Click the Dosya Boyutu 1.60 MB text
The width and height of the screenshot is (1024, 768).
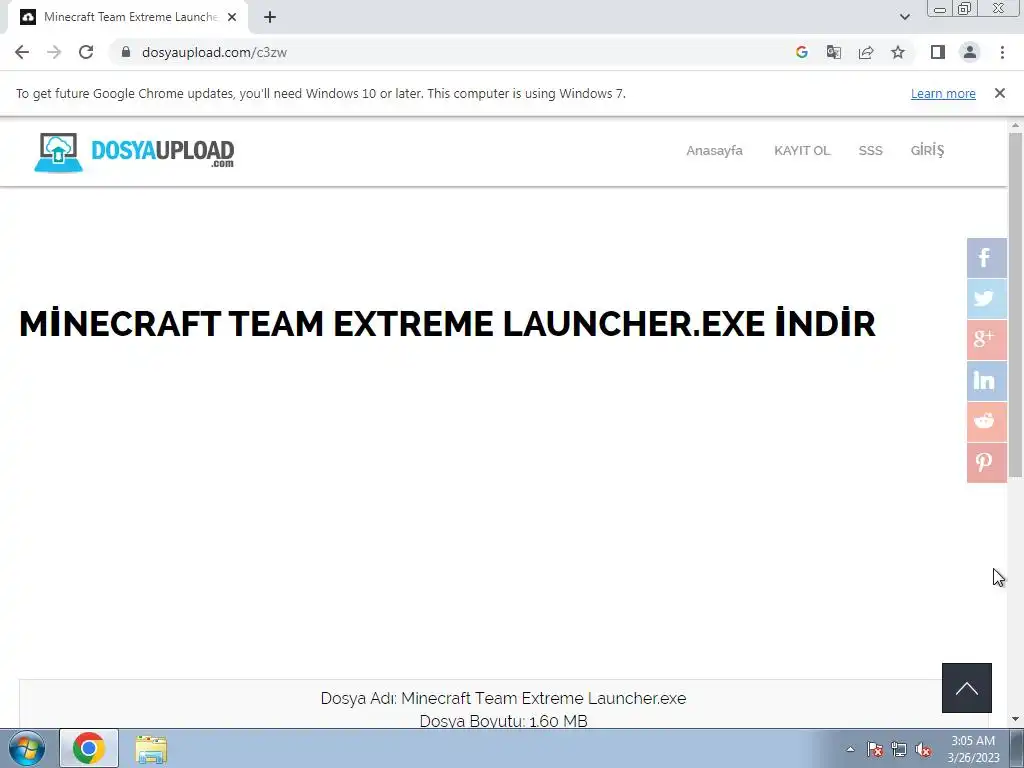click(x=503, y=721)
